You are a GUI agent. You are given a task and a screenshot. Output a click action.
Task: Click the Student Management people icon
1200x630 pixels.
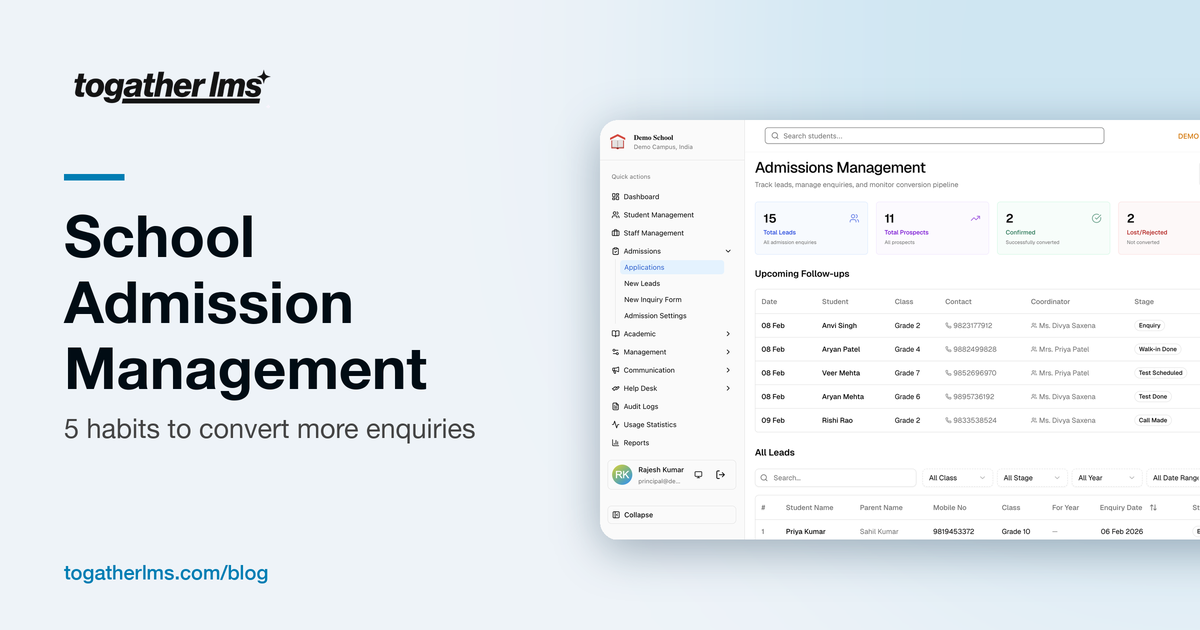pyautogui.click(x=615, y=215)
